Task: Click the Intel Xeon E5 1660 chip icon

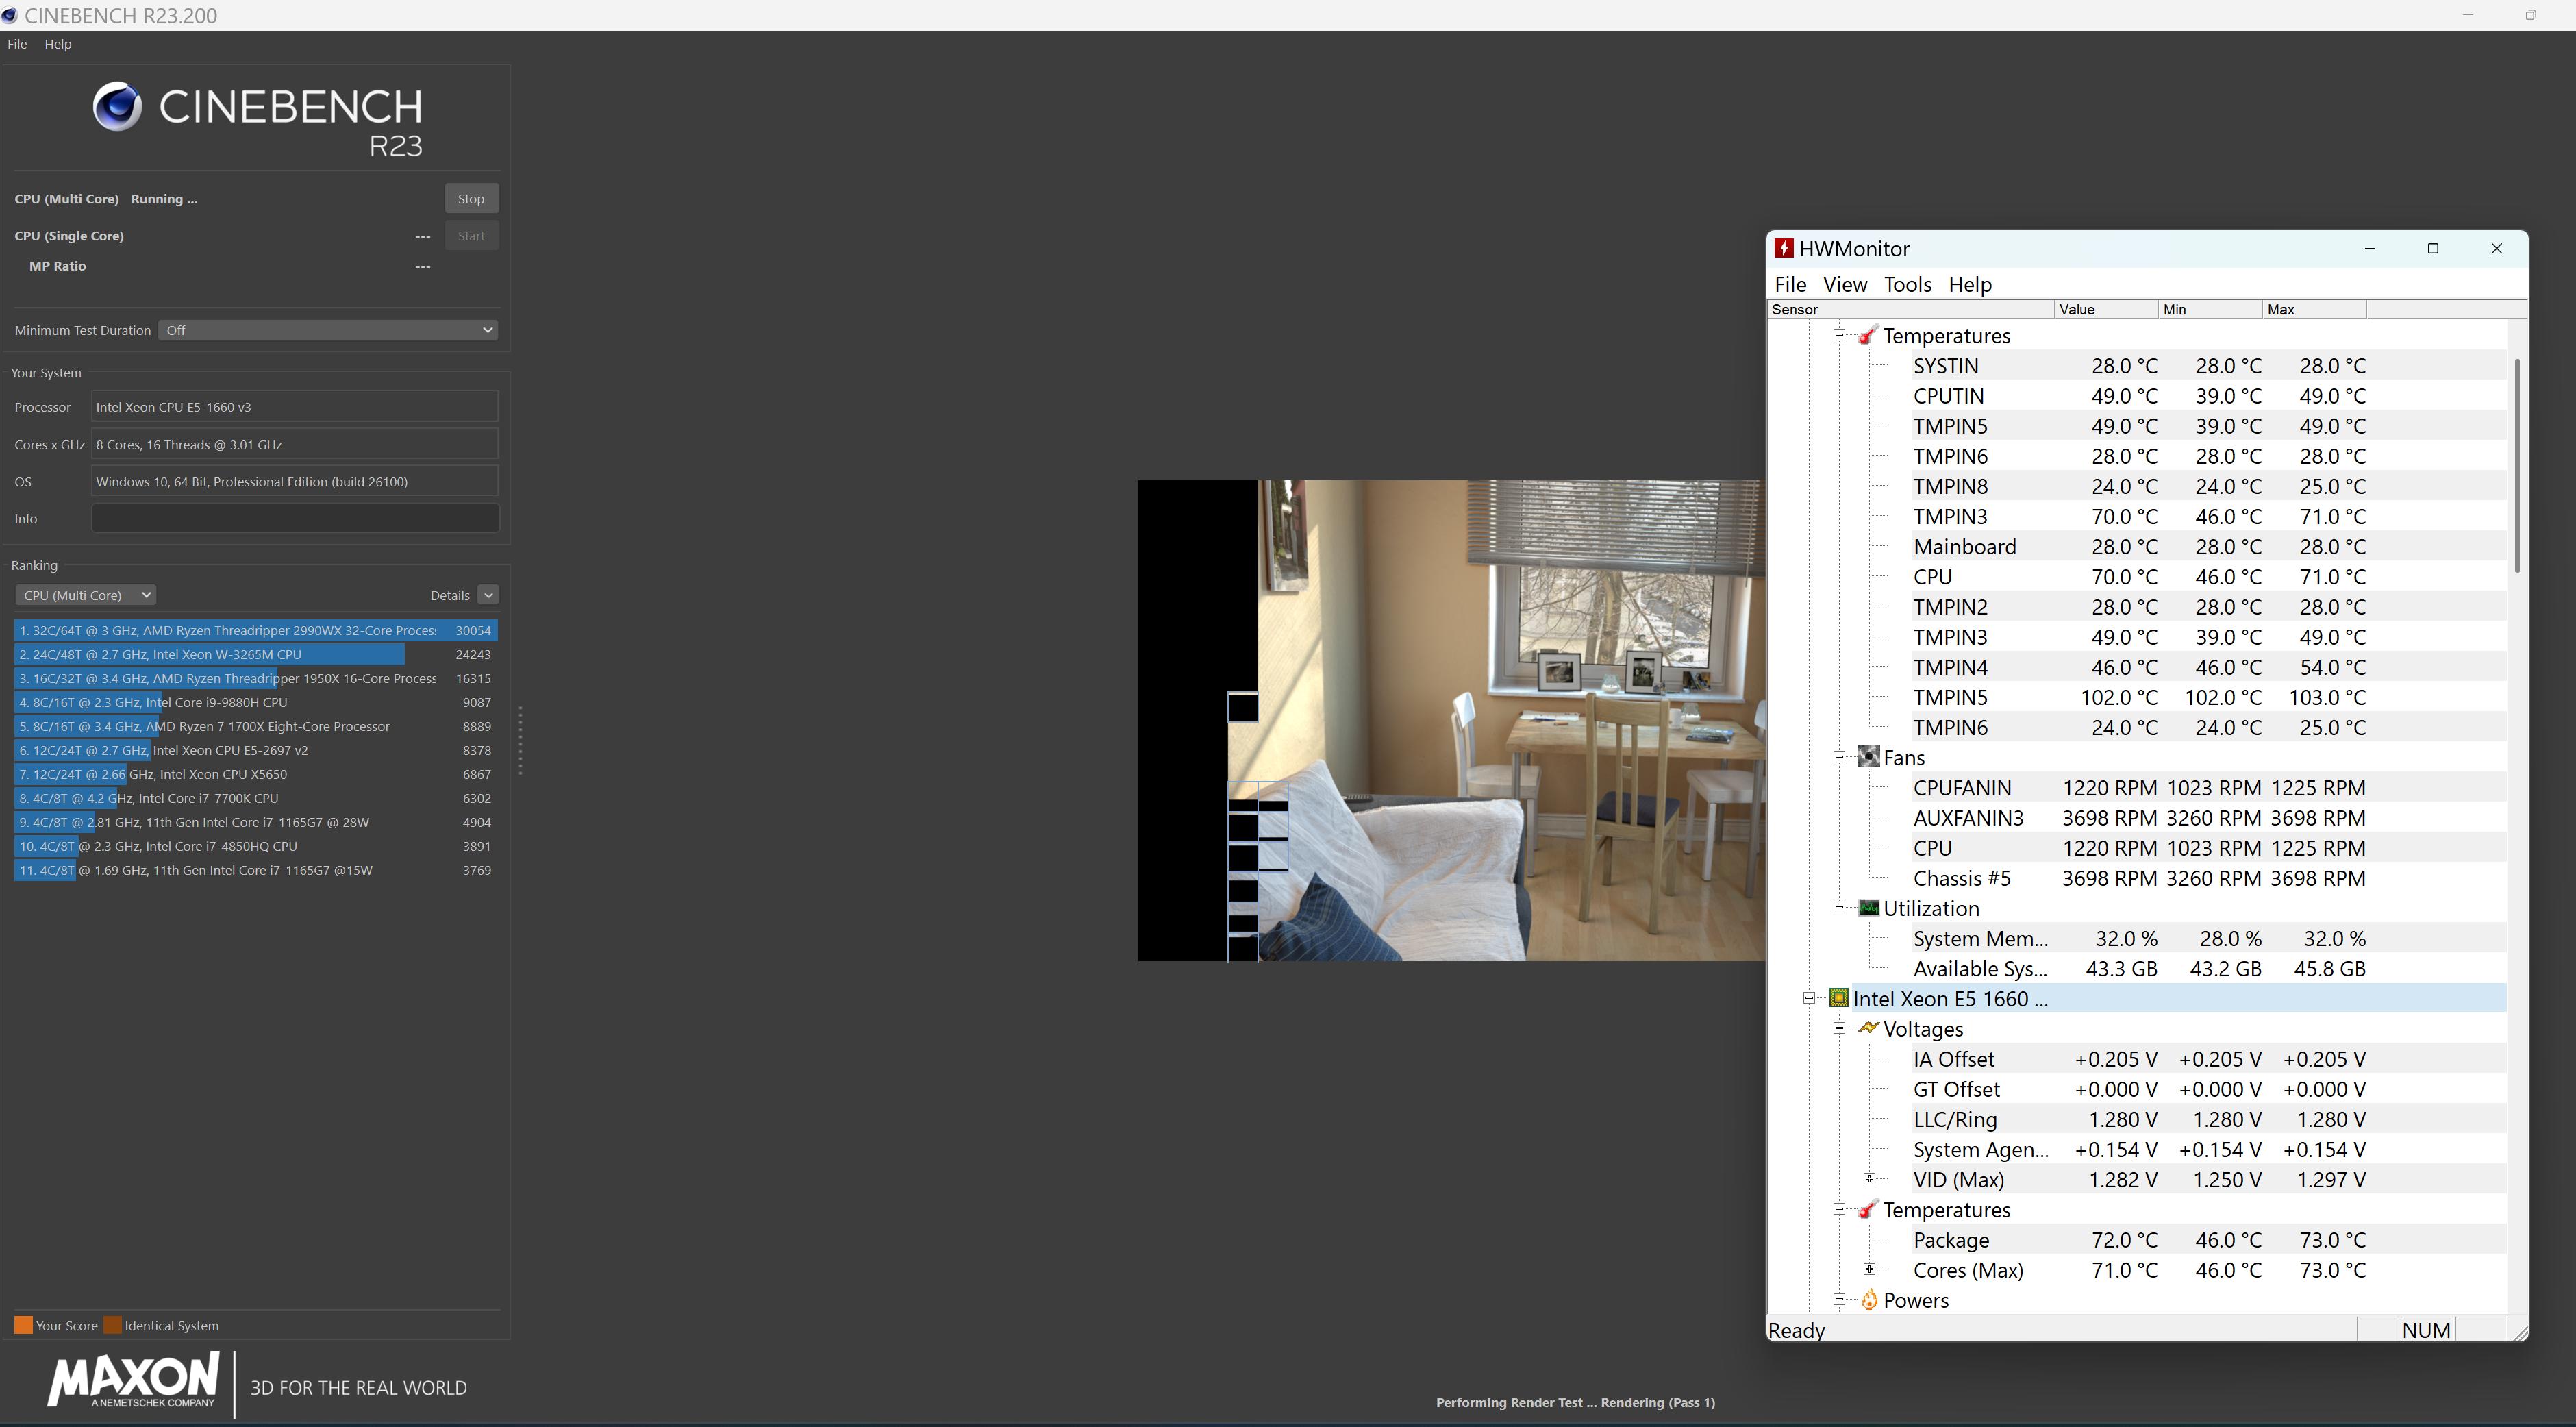Action: pos(1838,998)
